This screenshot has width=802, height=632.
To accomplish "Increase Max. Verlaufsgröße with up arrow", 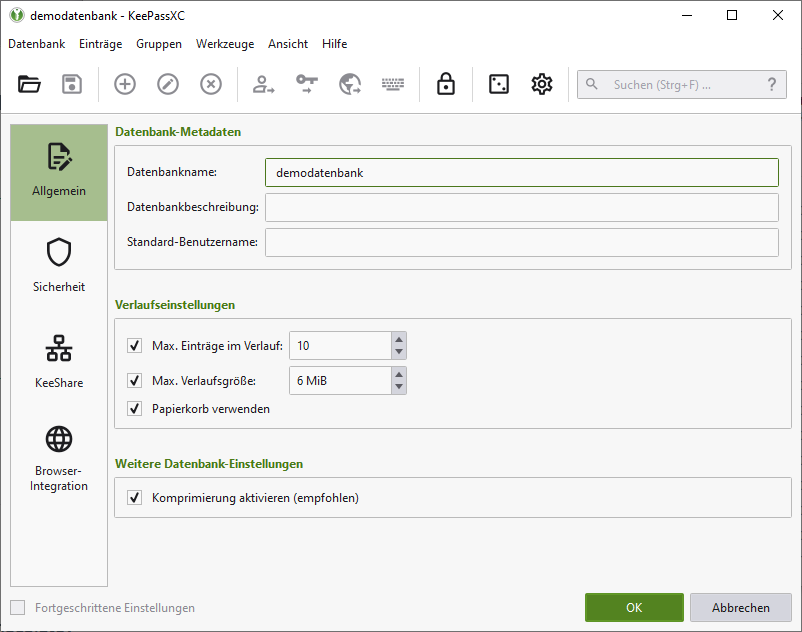I will [399, 374].
